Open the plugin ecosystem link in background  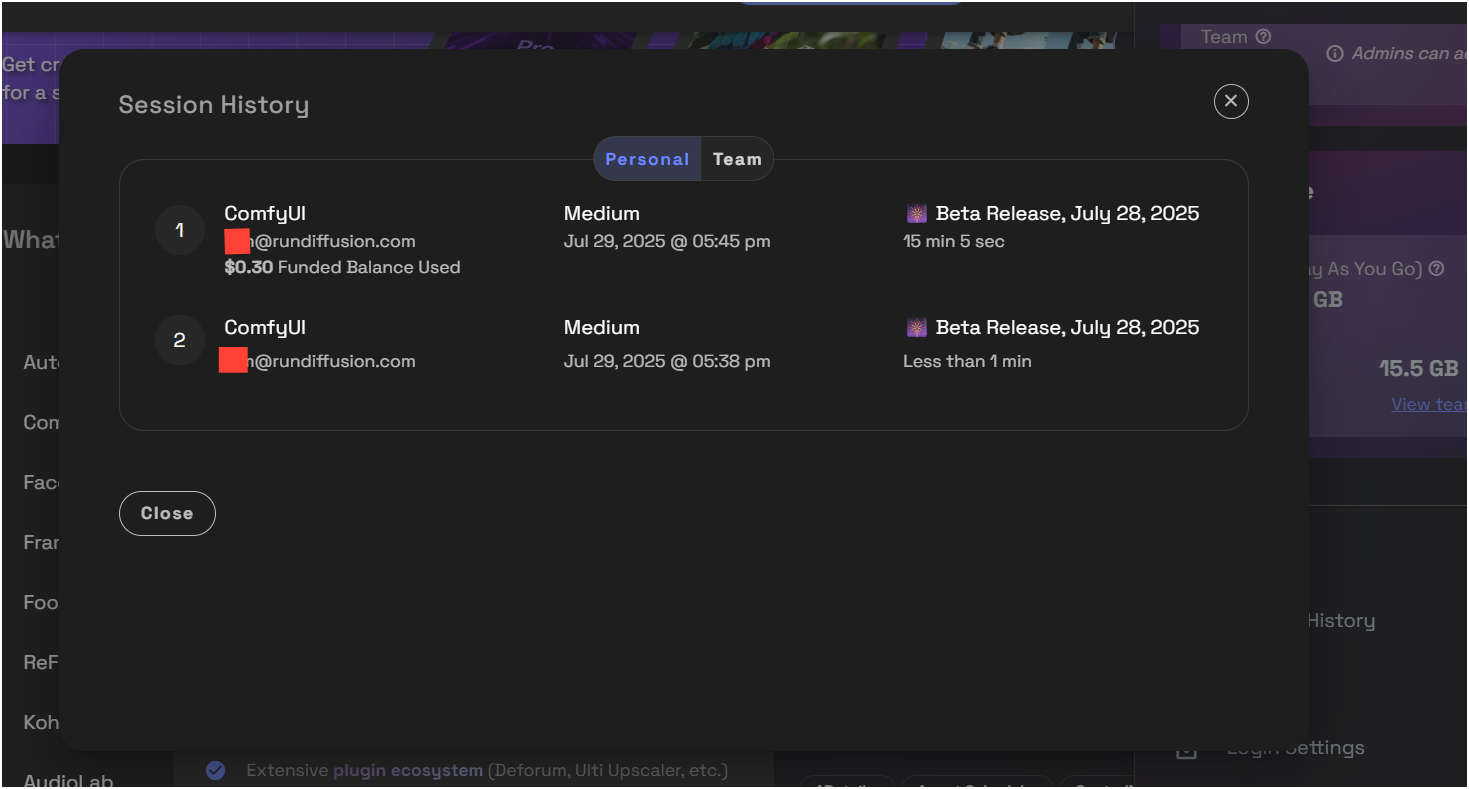point(408,771)
